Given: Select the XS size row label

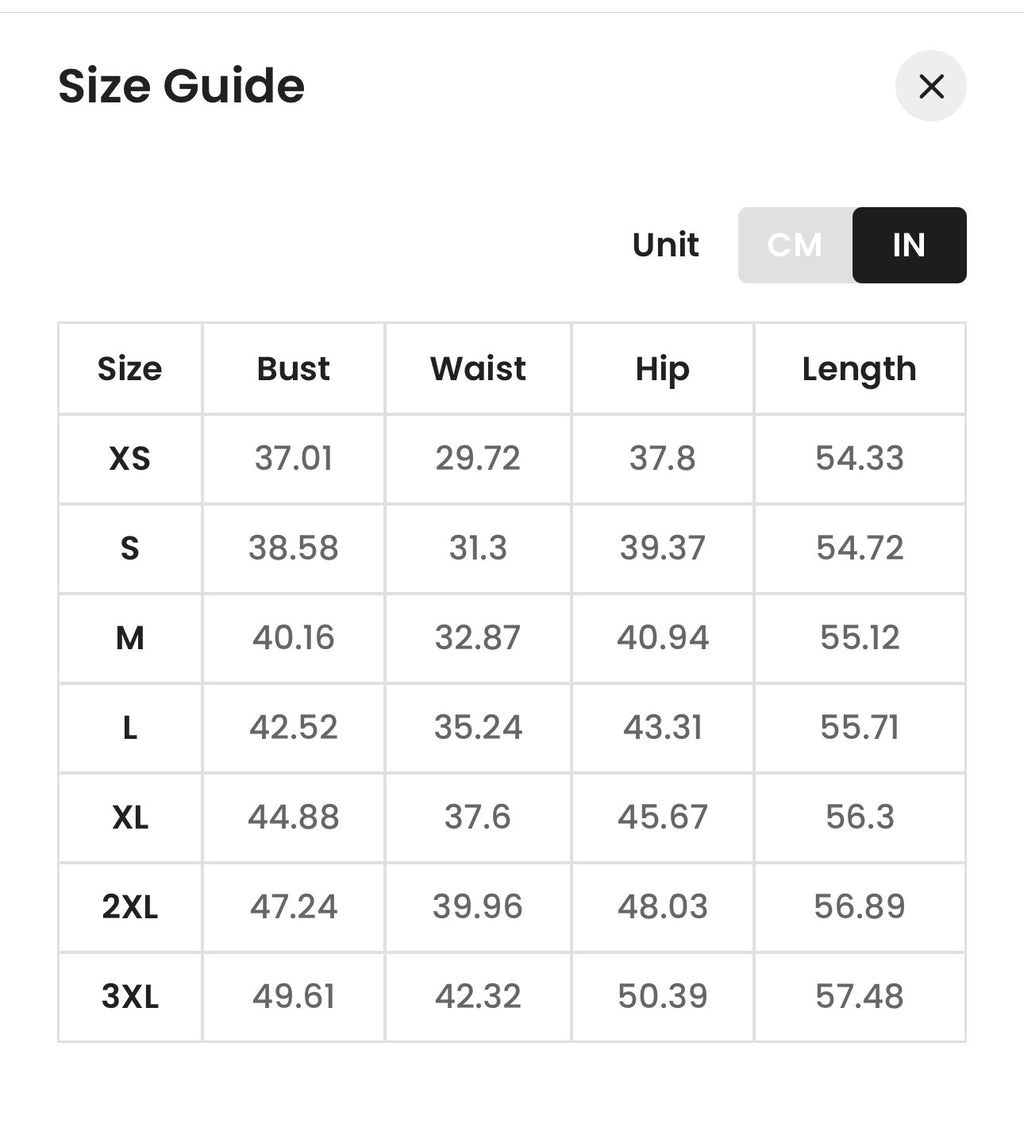Looking at the screenshot, I should click(129, 459).
